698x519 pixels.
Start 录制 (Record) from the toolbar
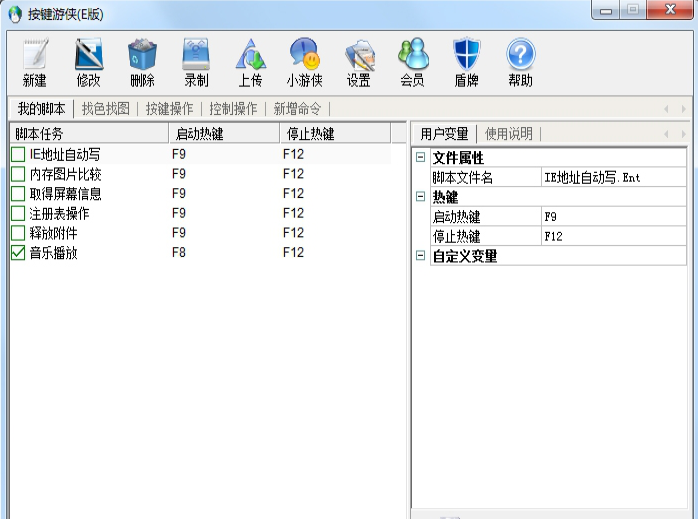pyautogui.click(x=196, y=54)
